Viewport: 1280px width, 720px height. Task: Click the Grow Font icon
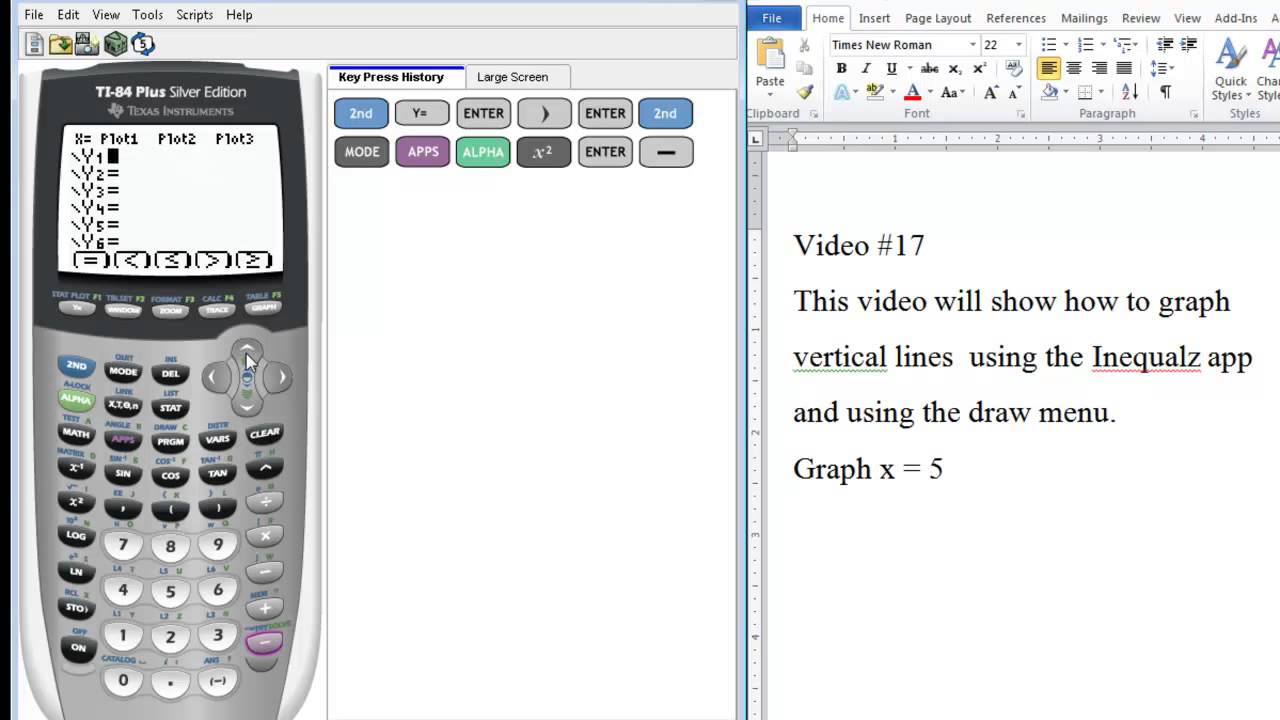point(991,92)
